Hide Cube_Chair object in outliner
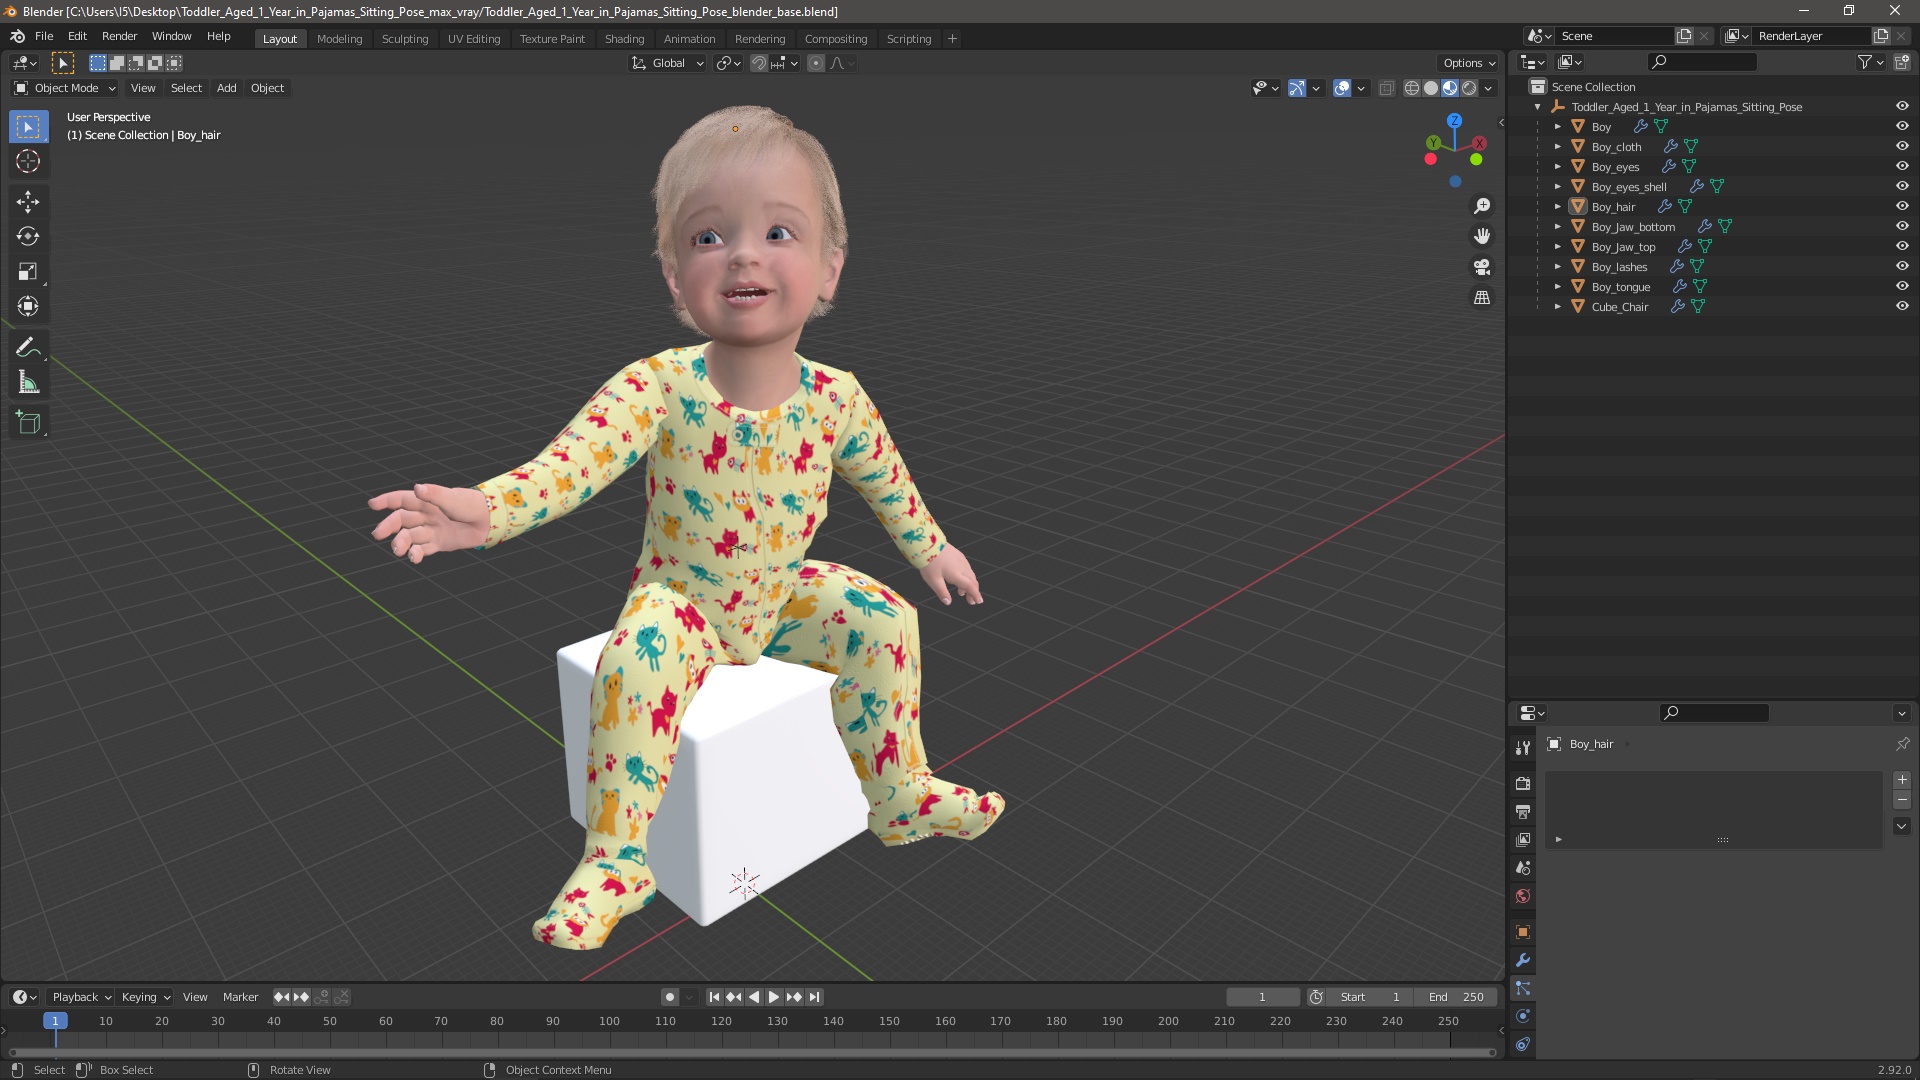The width and height of the screenshot is (1920, 1080). click(x=1902, y=306)
